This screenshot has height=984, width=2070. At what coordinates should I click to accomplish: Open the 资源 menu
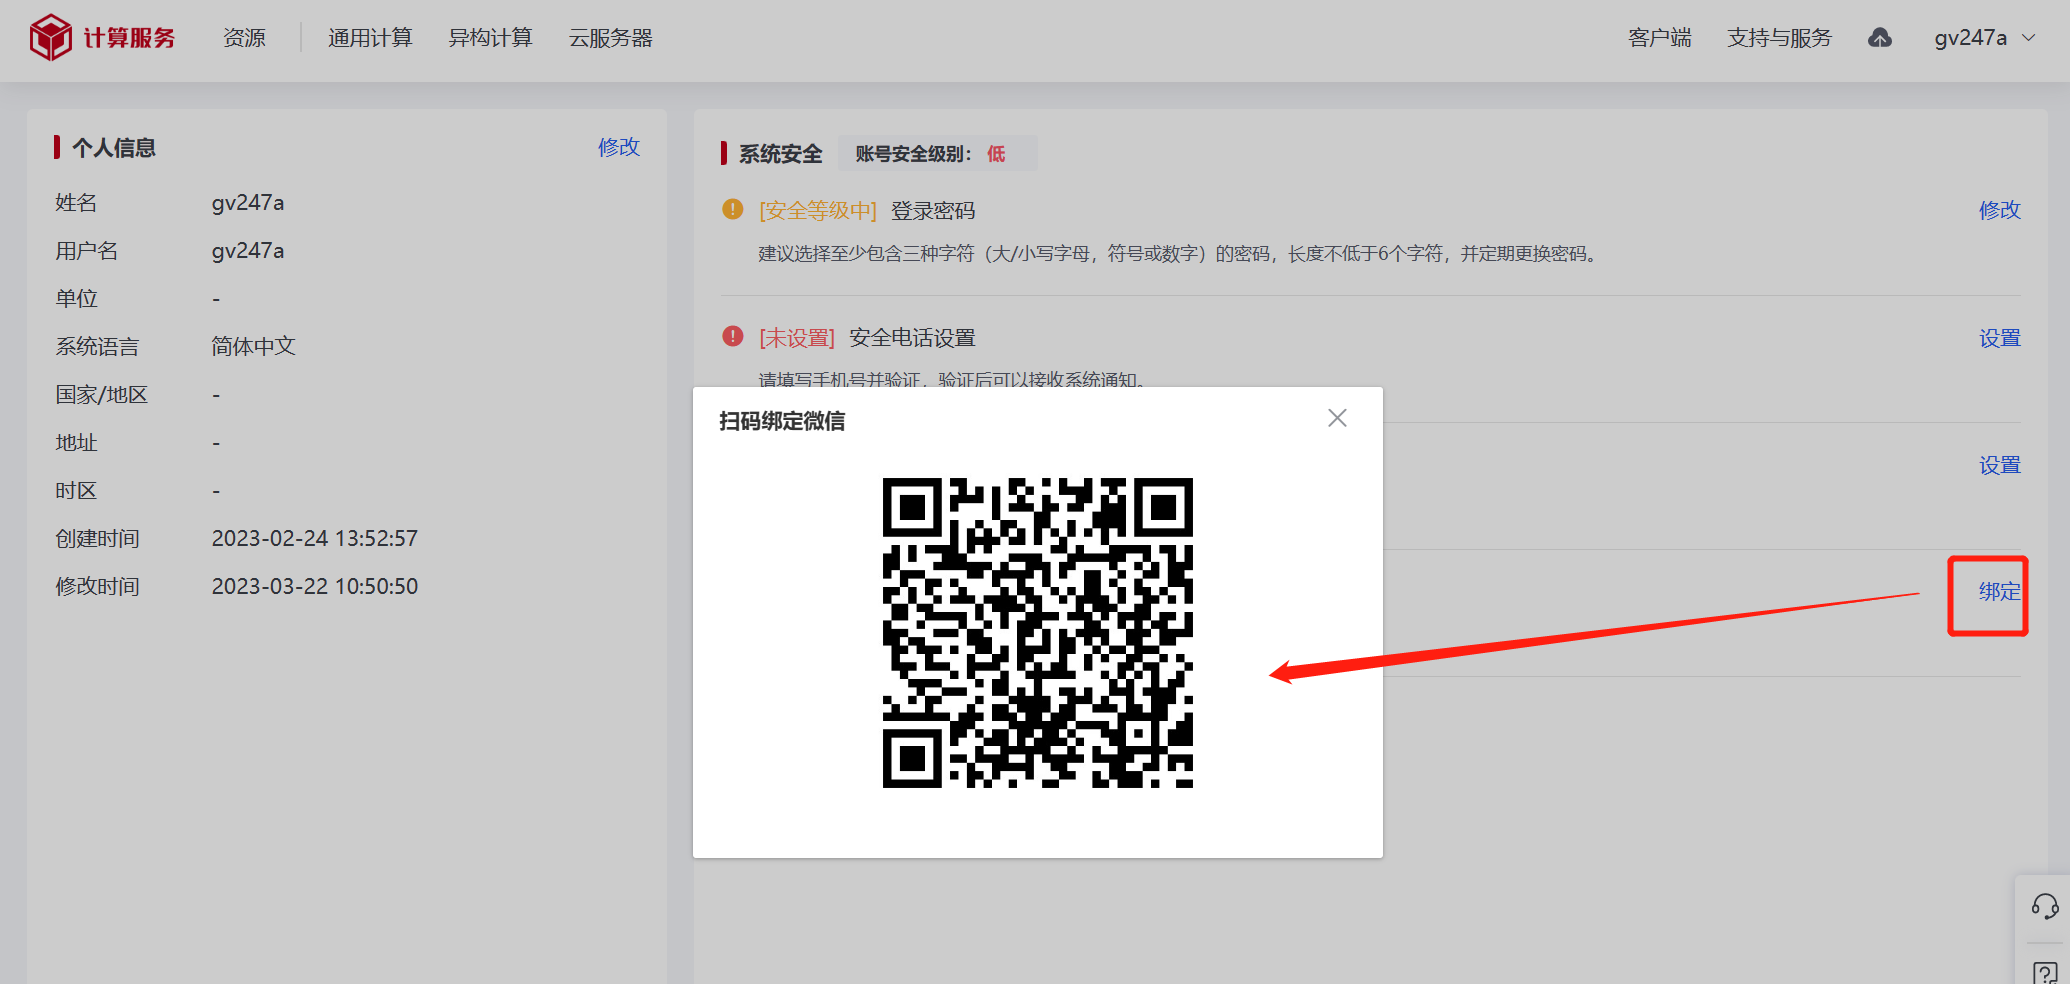244,38
